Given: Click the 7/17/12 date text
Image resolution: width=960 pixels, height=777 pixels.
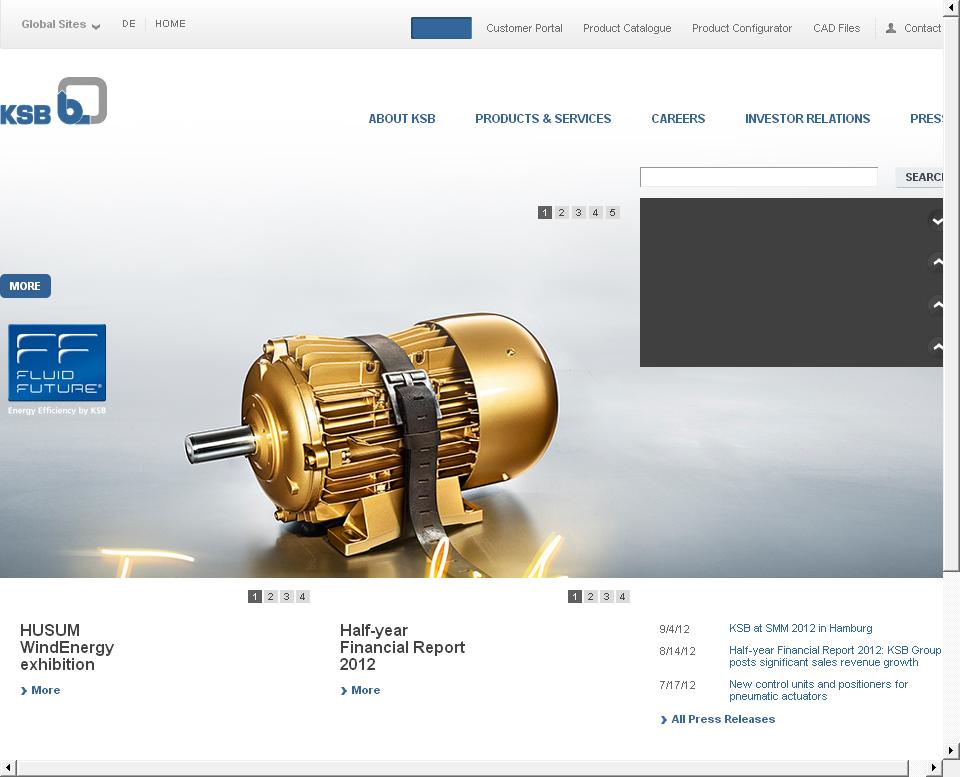Looking at the screenshot, I should (677, 685).
